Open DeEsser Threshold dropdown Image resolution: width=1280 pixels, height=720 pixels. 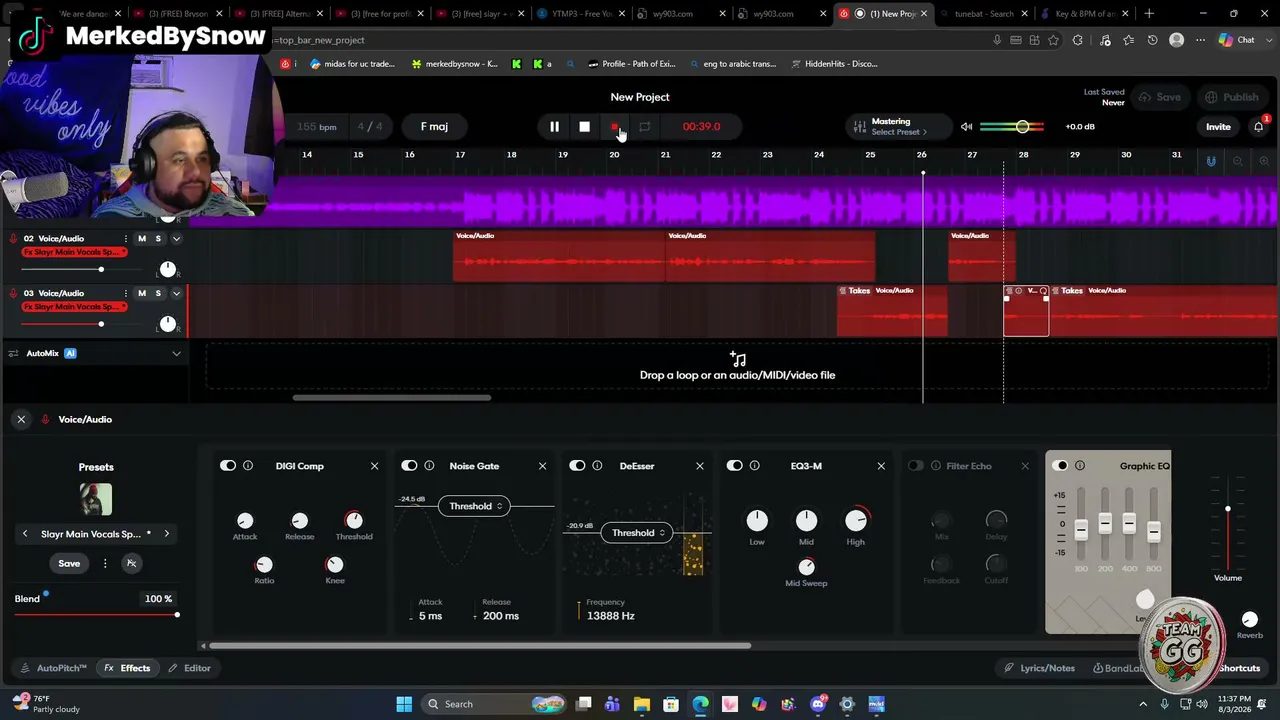639,533
